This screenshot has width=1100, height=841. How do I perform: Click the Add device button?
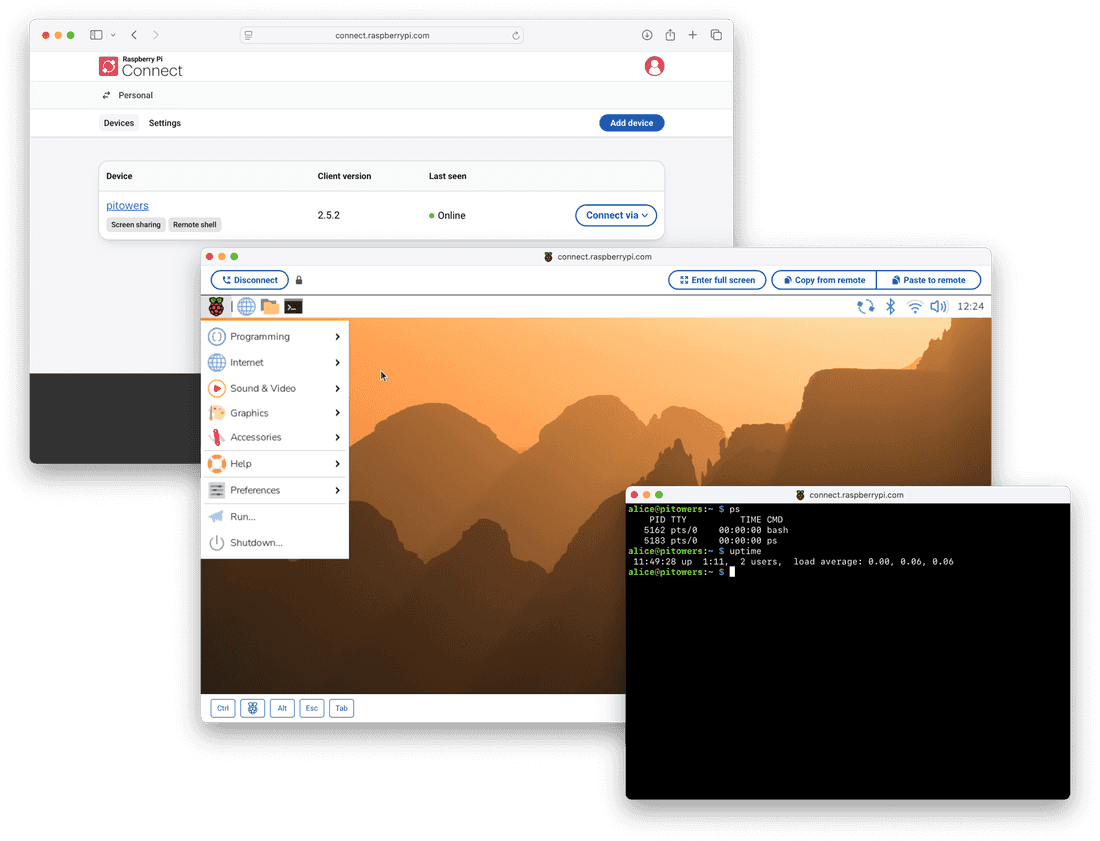pyautogui.click(x=631, y=123)
